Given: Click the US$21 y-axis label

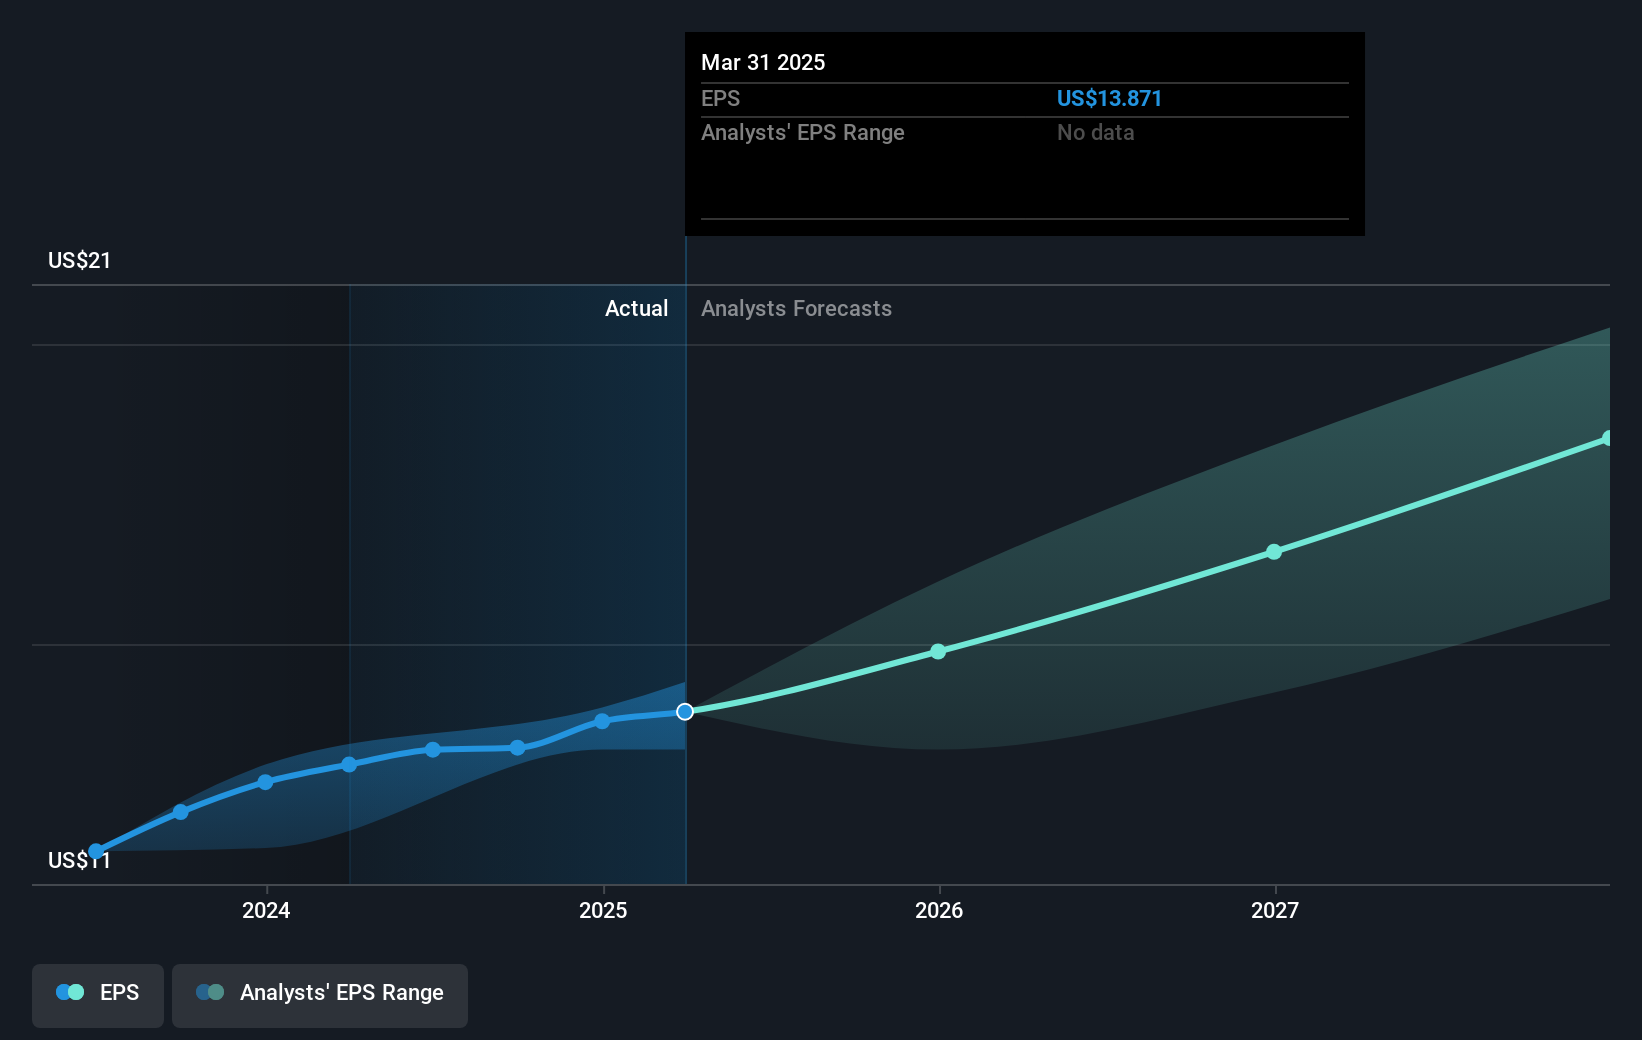Looking at the screenshot, I should 80,261.
